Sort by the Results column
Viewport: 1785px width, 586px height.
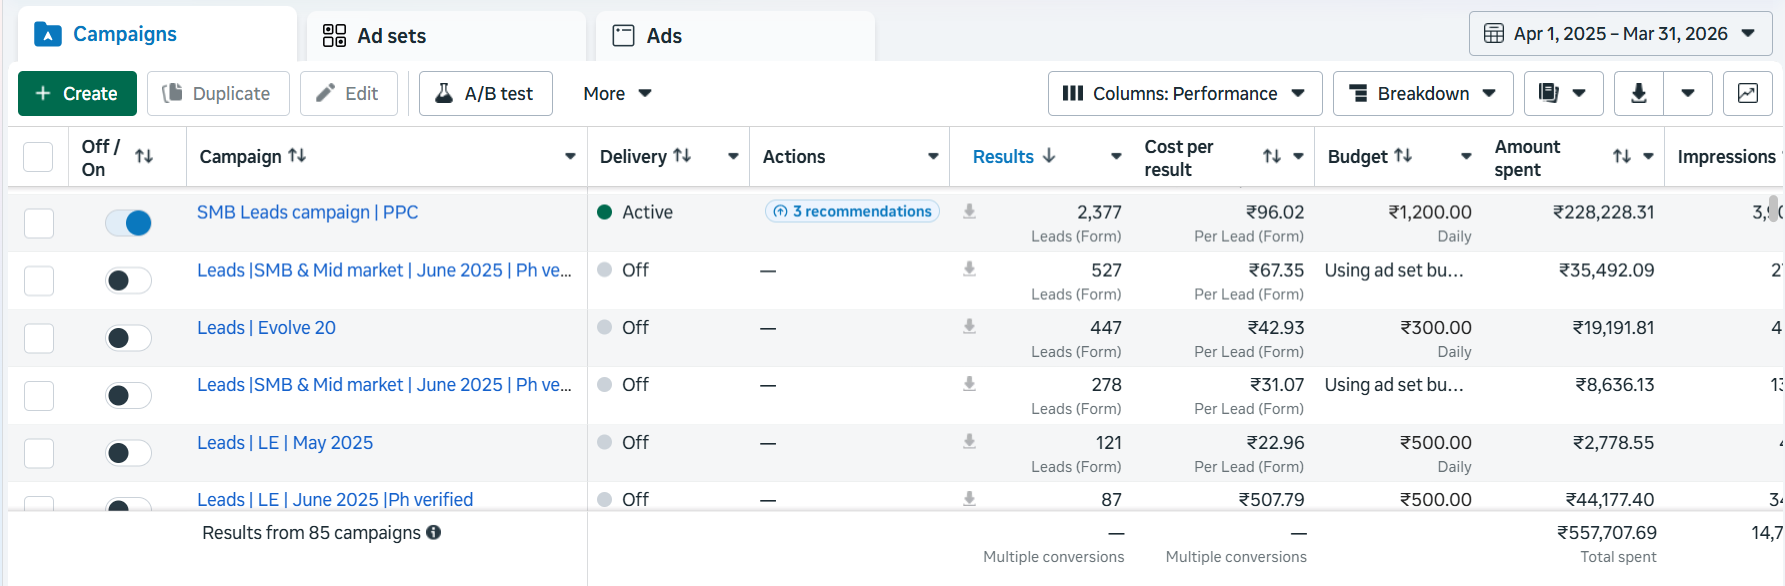pos(1014,156)
